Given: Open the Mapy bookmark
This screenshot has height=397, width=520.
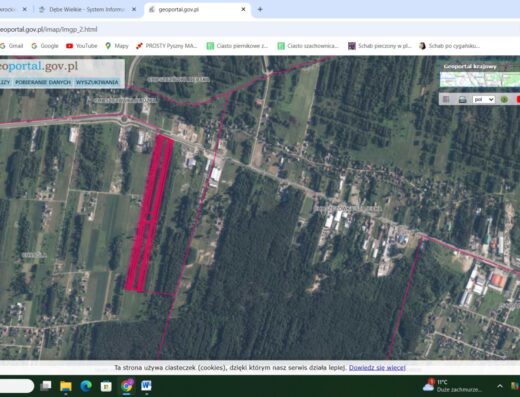Looking at the screenshot, I should [x=117, y=46].
